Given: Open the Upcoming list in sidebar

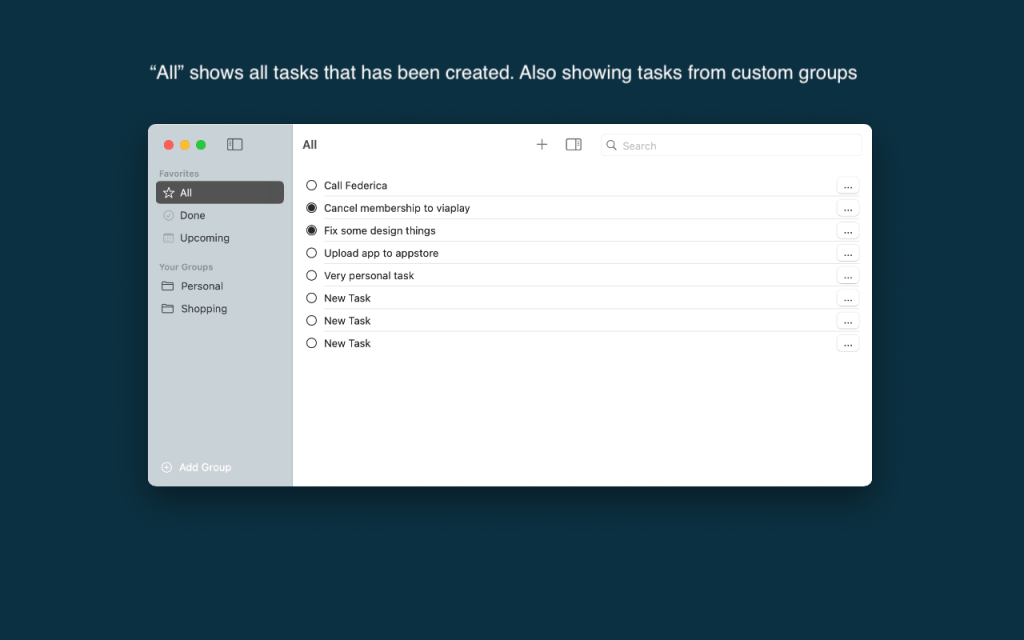Looking at the screenshot, I should 204,238.
